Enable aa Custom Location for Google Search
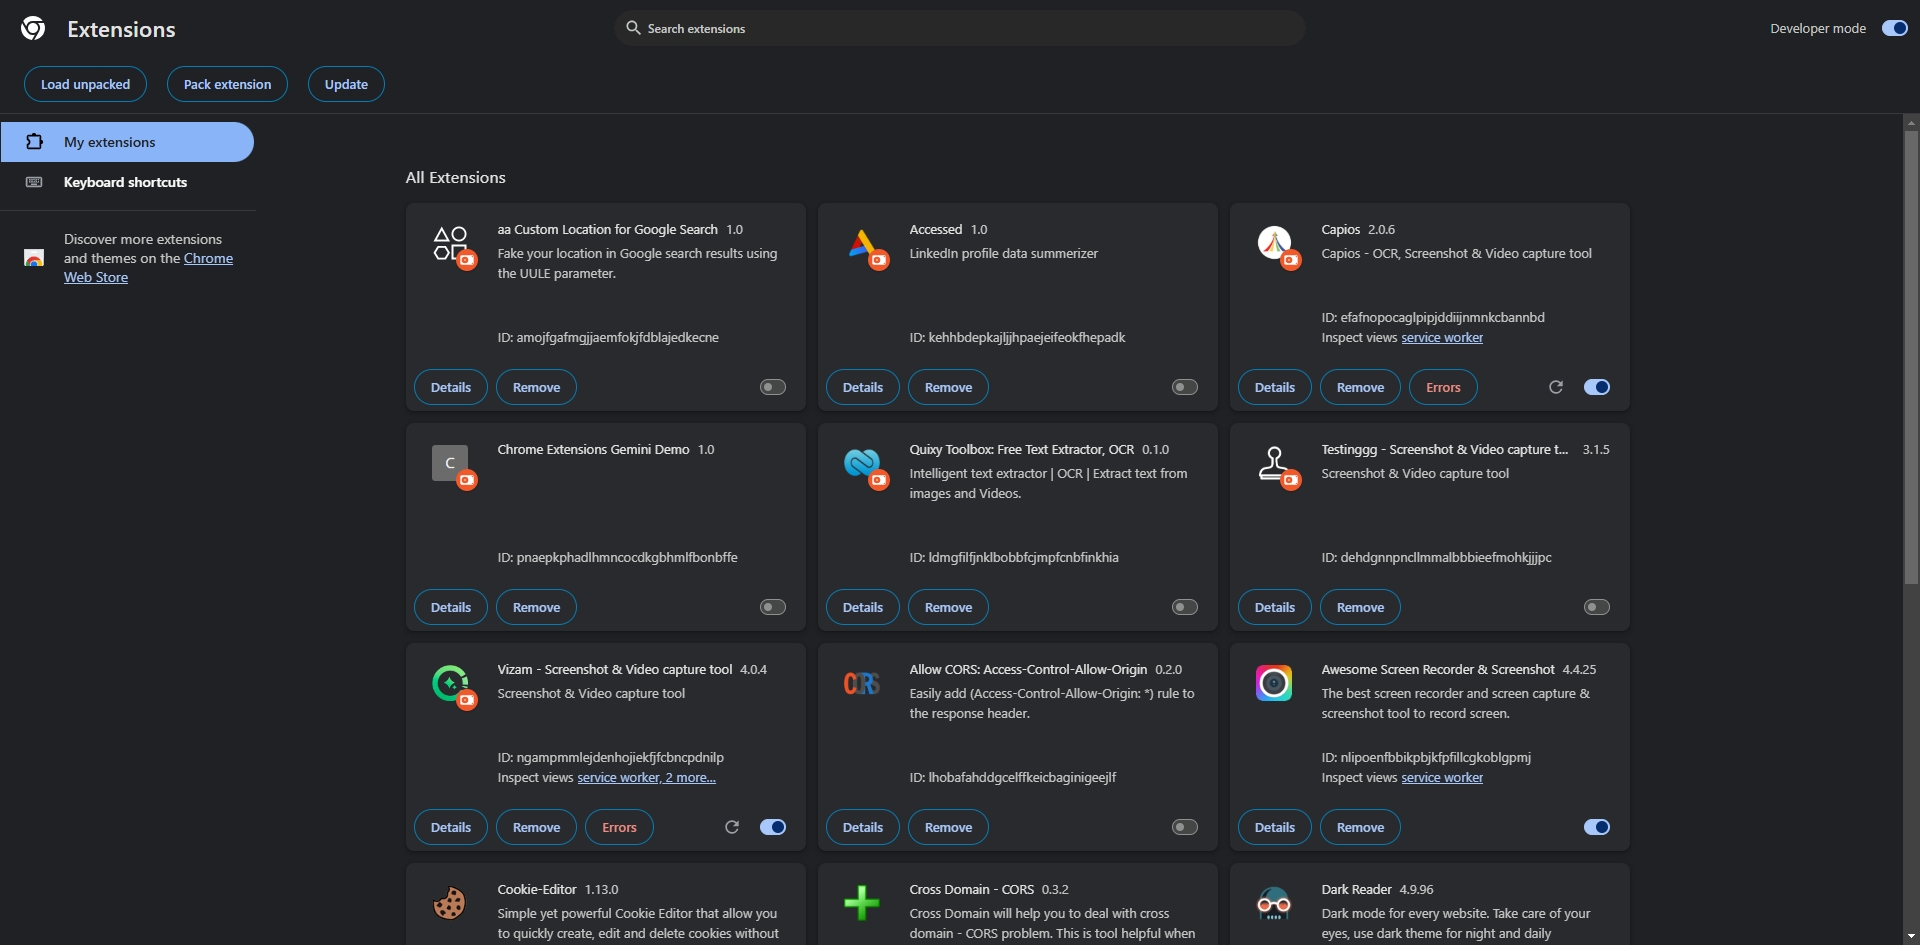The image size is (1920, 945). click(x=773, y=387)
